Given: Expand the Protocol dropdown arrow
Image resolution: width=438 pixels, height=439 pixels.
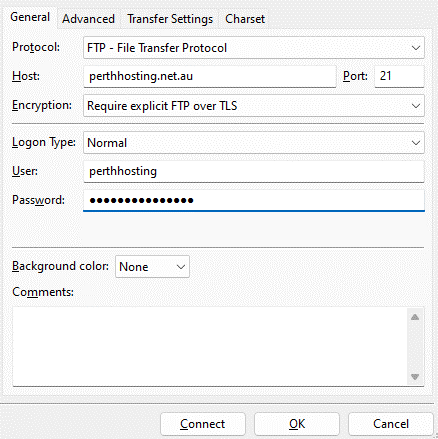Looking at the screenshot, I should (415, 48).
